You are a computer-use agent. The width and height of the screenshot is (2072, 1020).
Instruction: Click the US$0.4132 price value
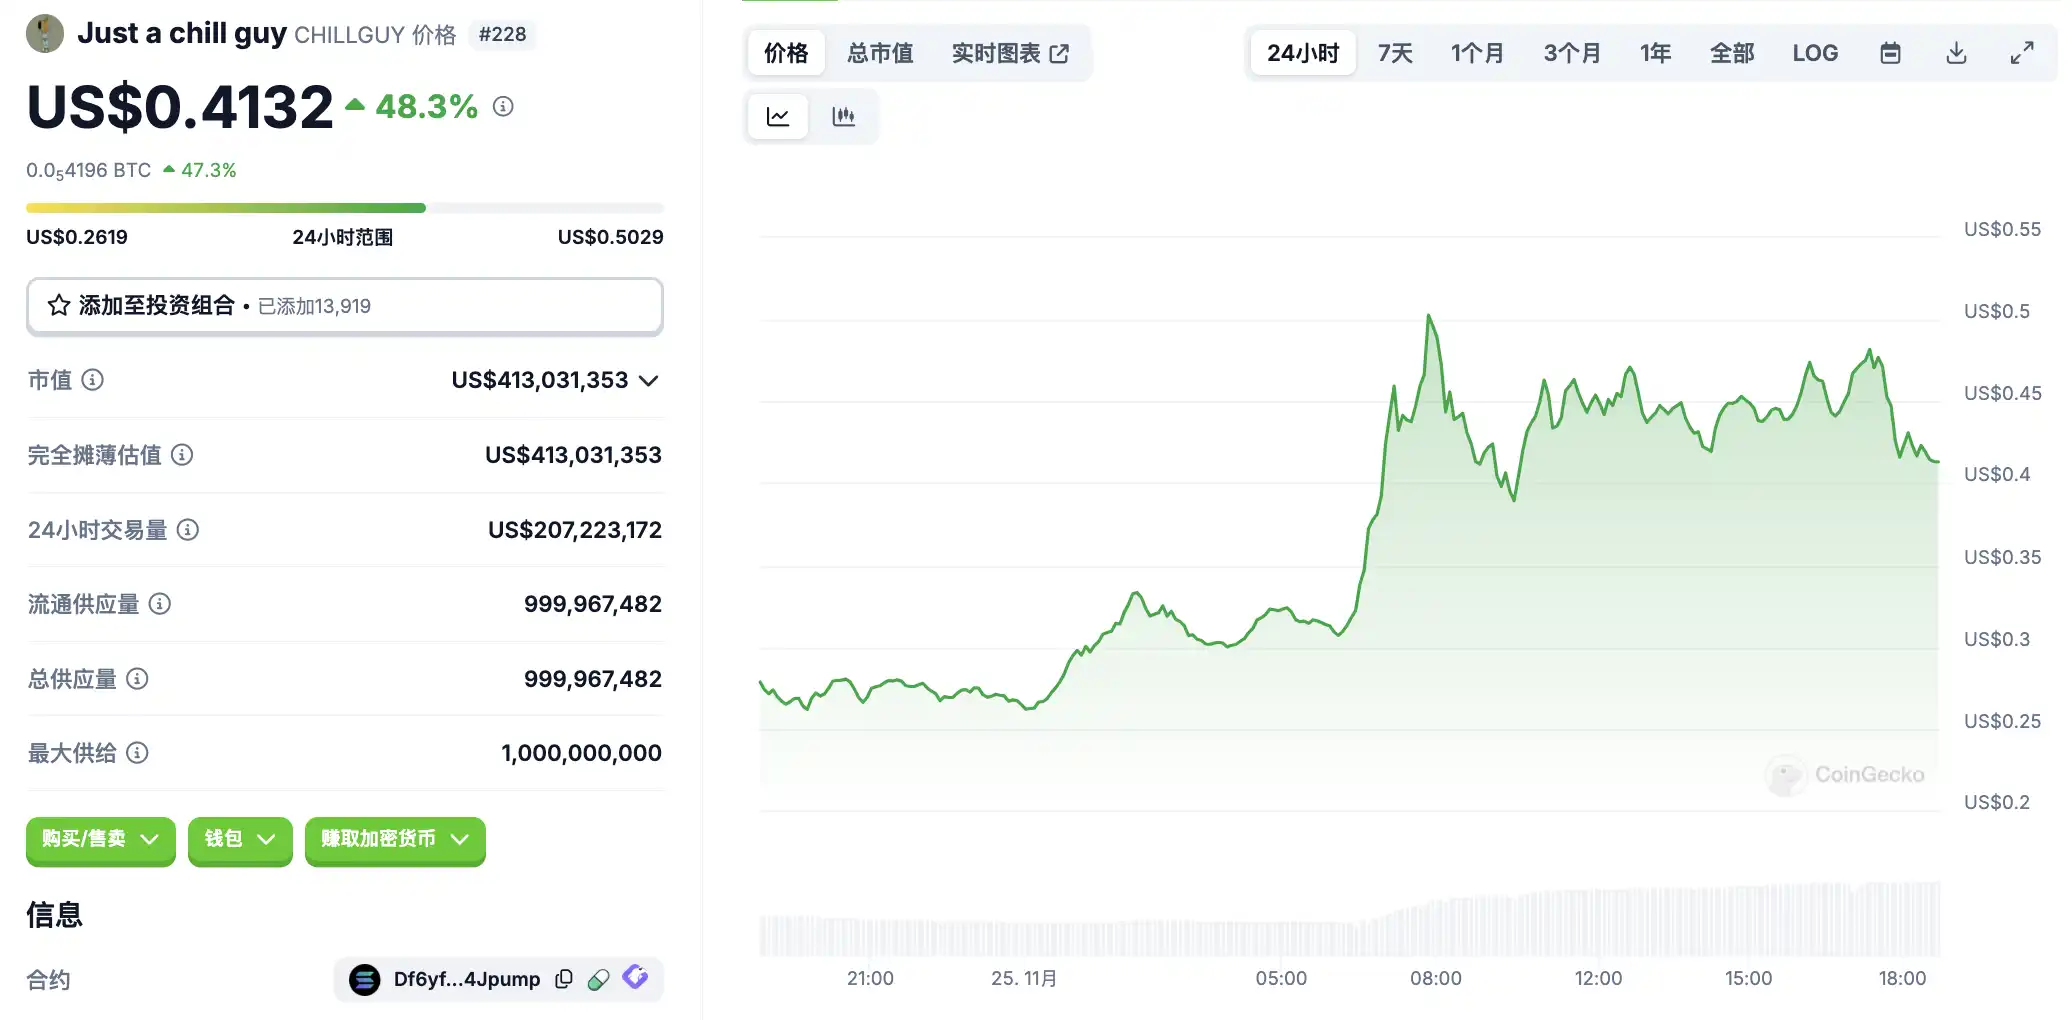tap(180, 107)
